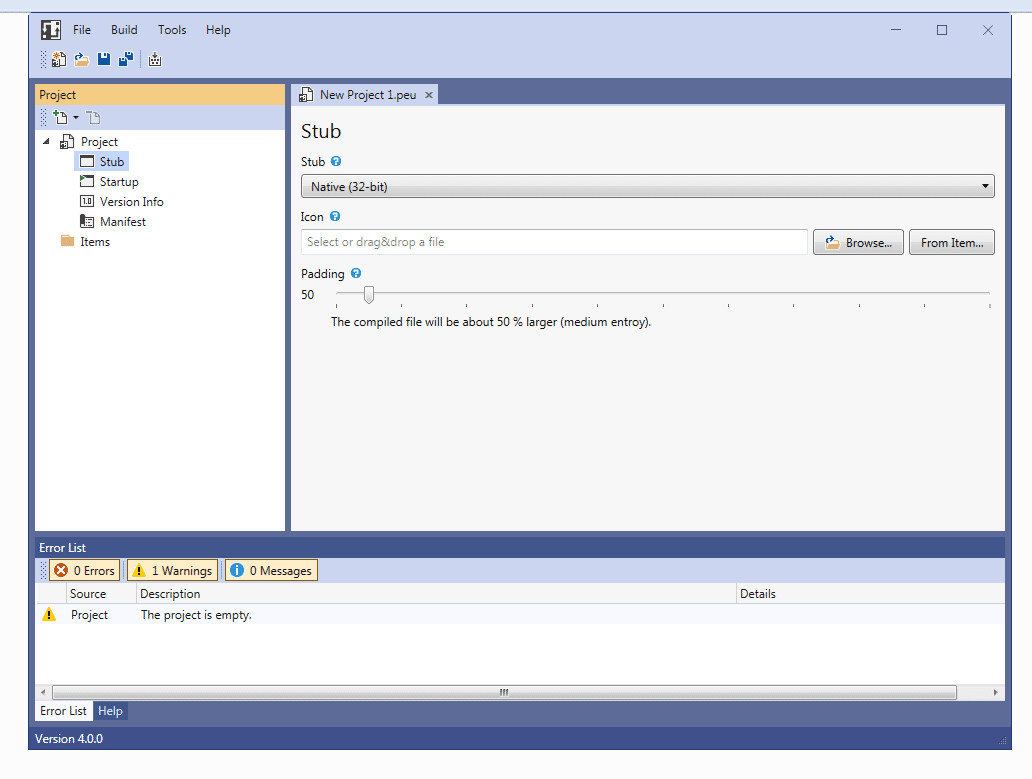
Task: Start a build using the build toolbar icon
Action: tap(155, 59)
